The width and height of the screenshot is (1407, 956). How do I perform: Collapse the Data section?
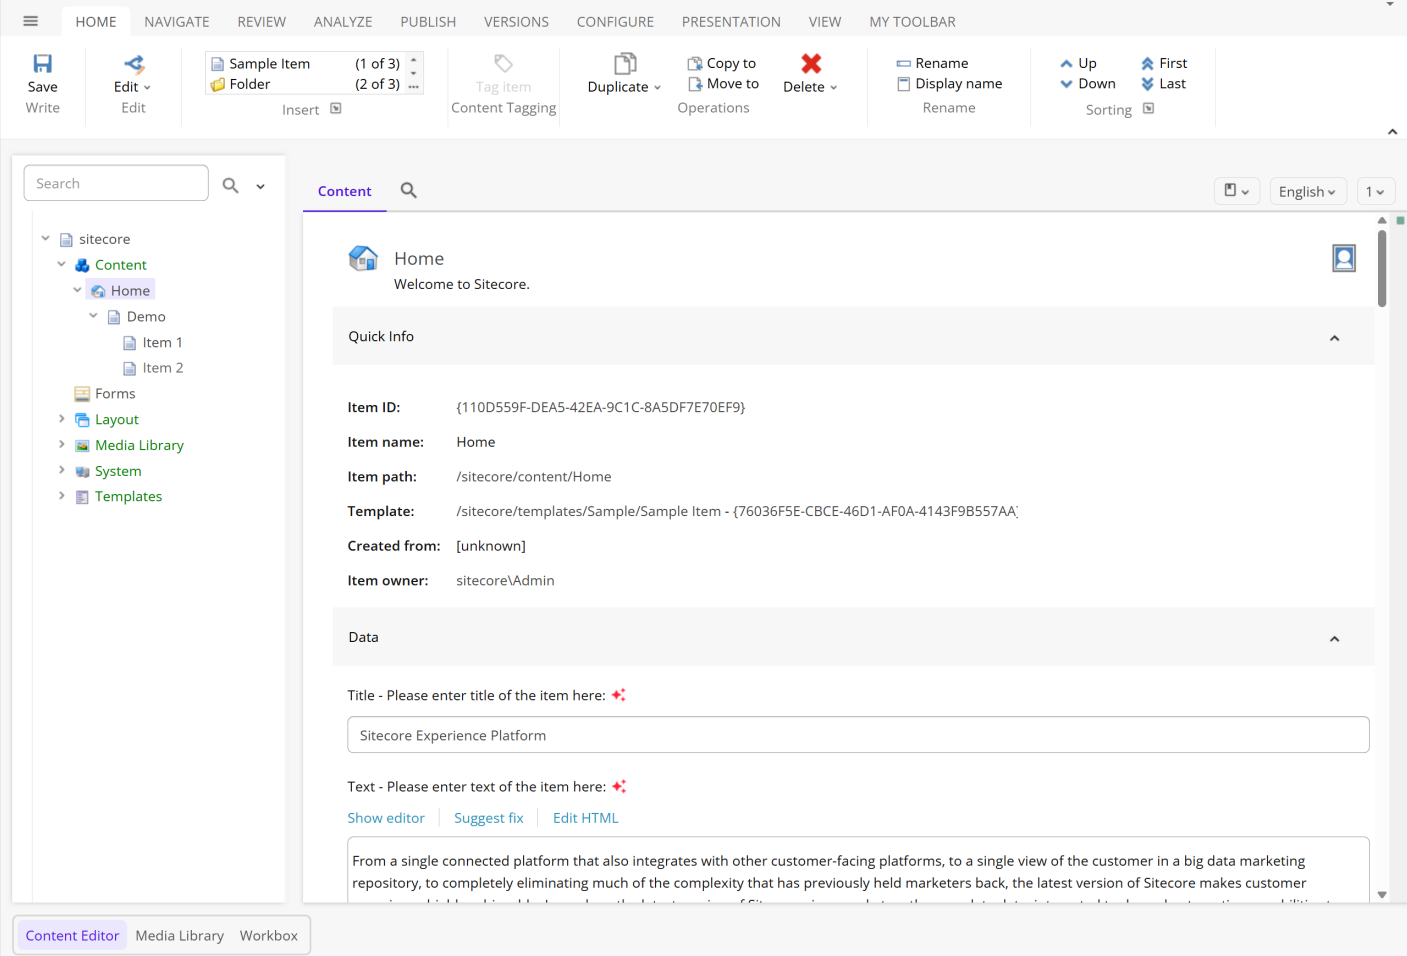[1334, 639]
